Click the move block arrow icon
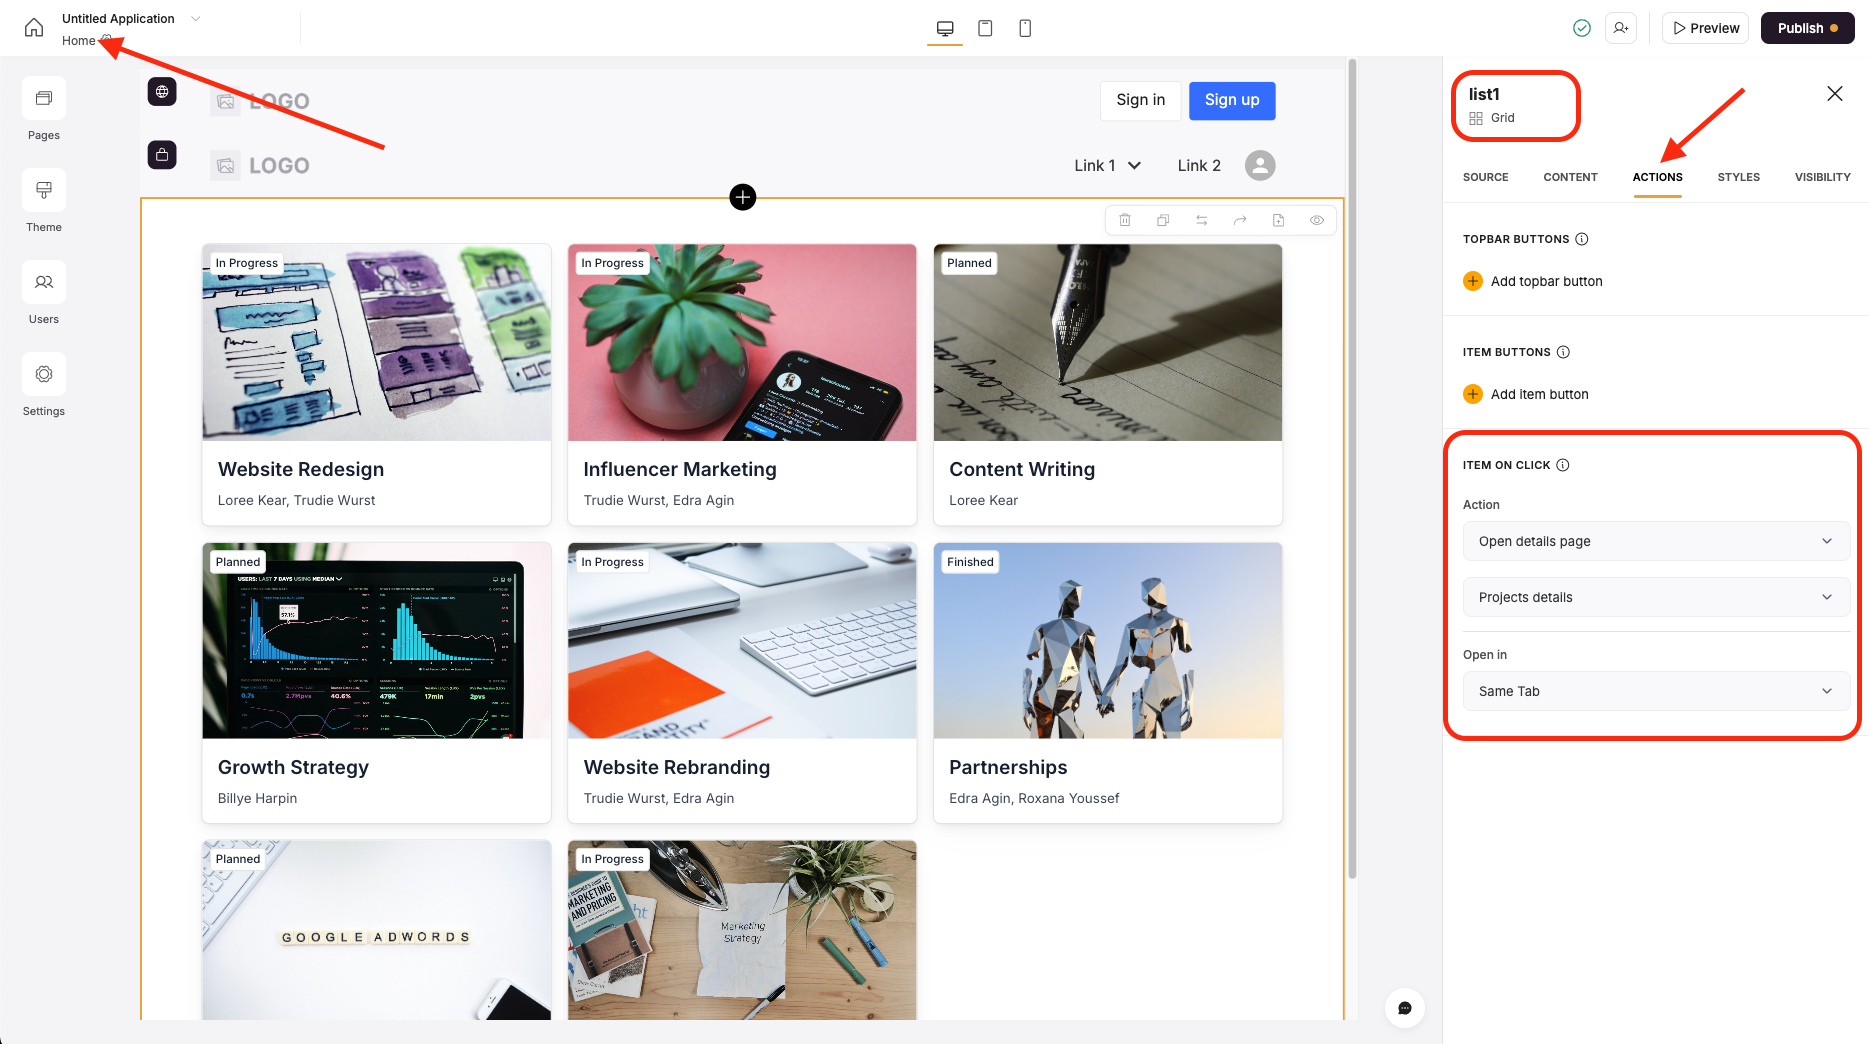Image resolution: width=1869 pixels, height=1044 pixels. (1240, 220)
